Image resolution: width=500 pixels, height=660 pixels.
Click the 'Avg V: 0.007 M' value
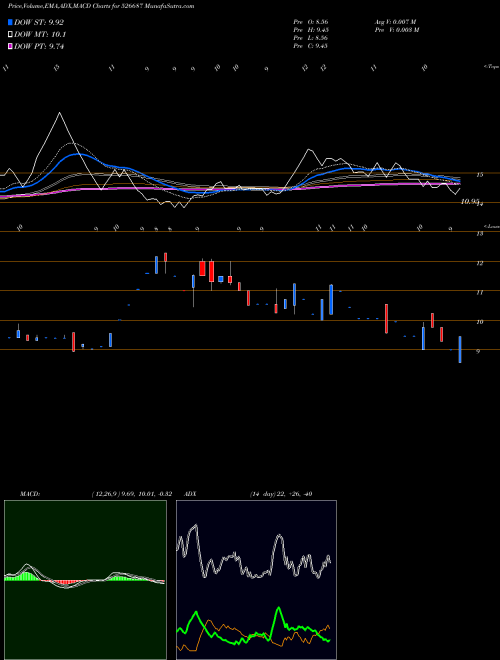(395, 21)
